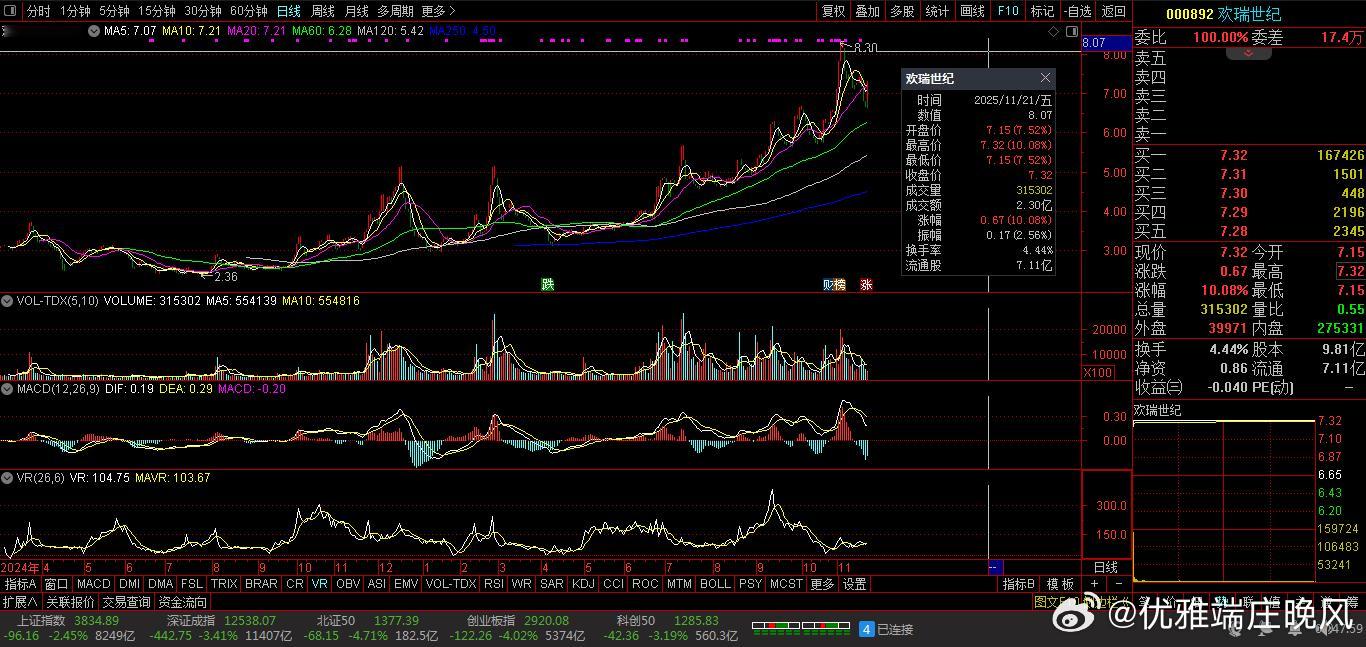Select the KDJ indicator tab

[583, 584]
